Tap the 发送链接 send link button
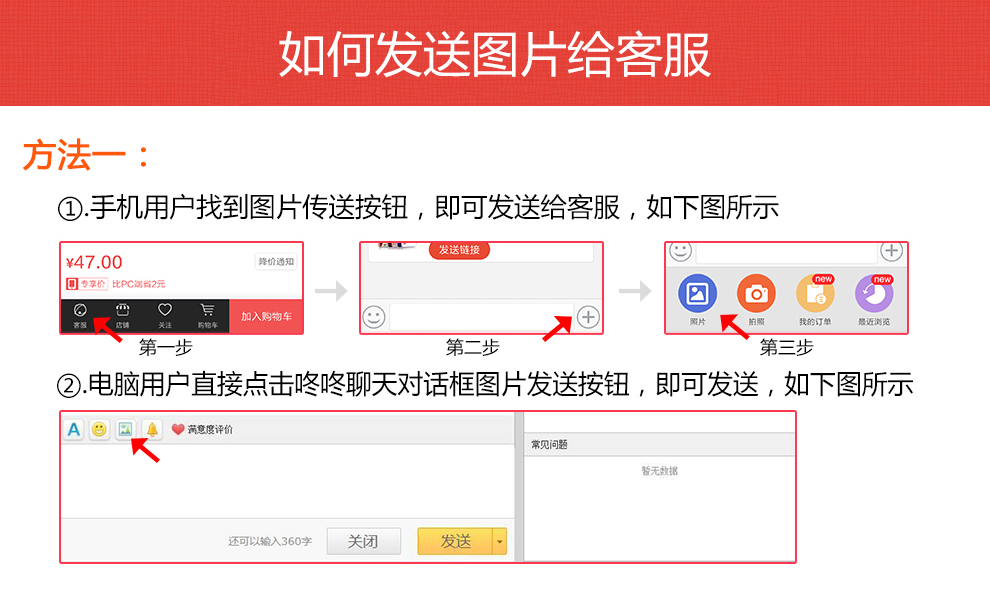This screenshot has height=600, width=990. coord(459,249)
